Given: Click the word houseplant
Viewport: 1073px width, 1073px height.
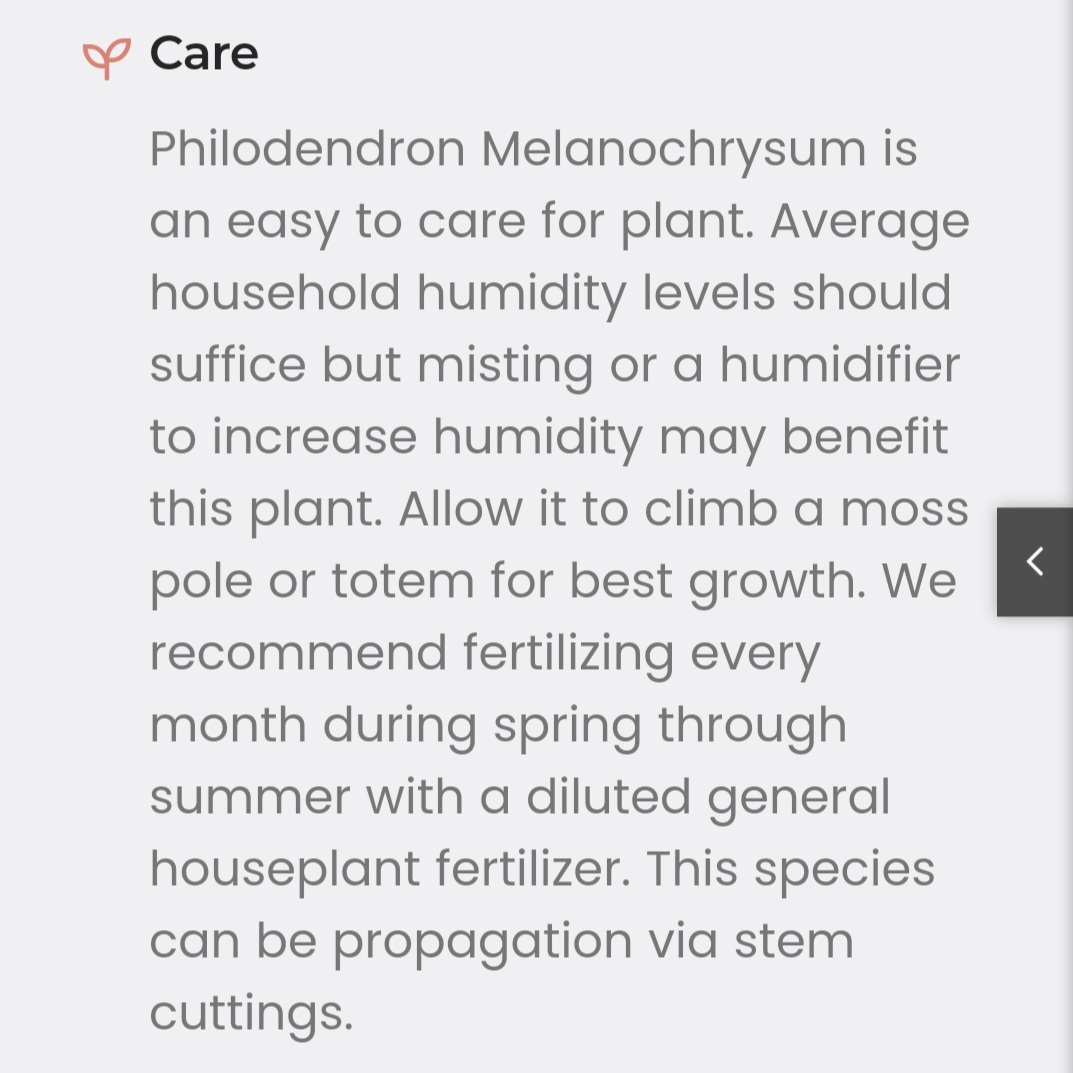Looking at the screenshot, I should click(x=285, y=869).
